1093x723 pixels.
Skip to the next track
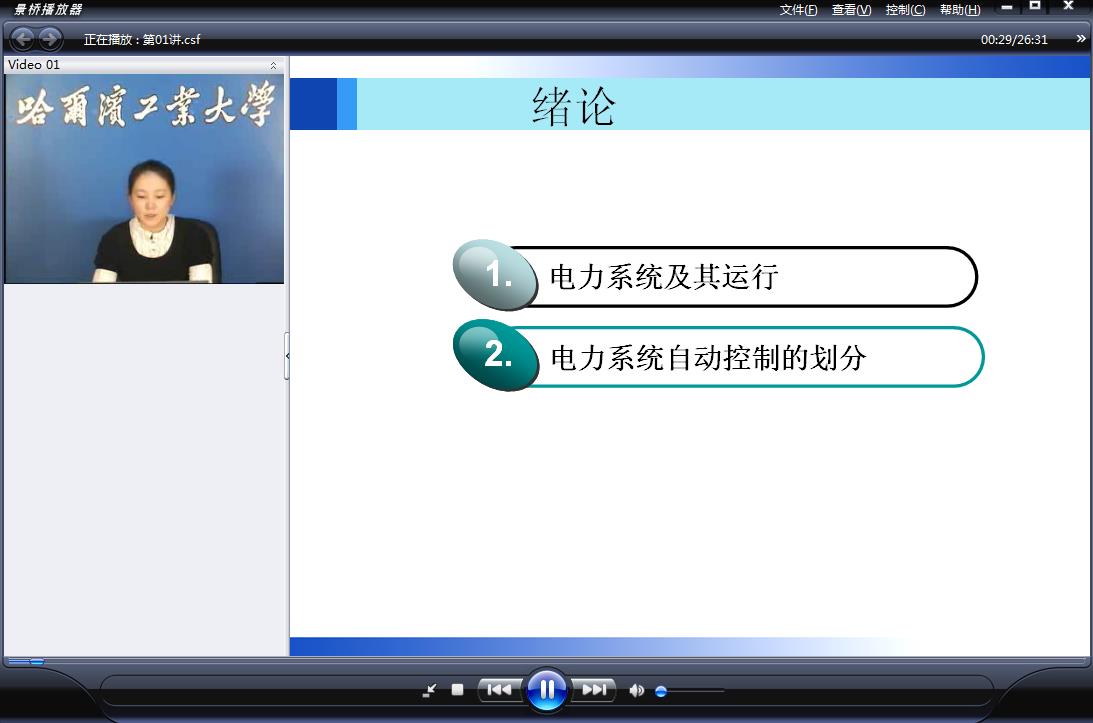pos(594,690)
